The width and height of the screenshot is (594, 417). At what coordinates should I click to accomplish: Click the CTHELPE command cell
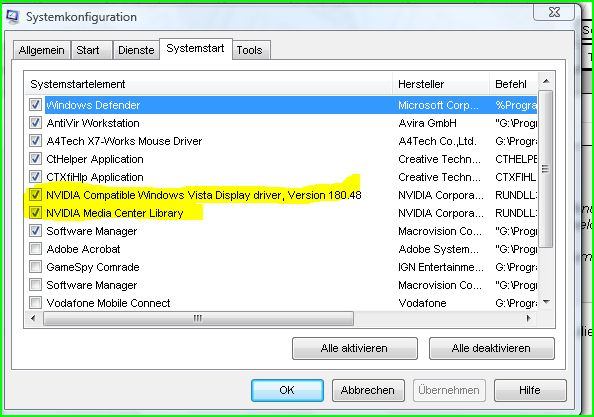click(x=516, y=159)
